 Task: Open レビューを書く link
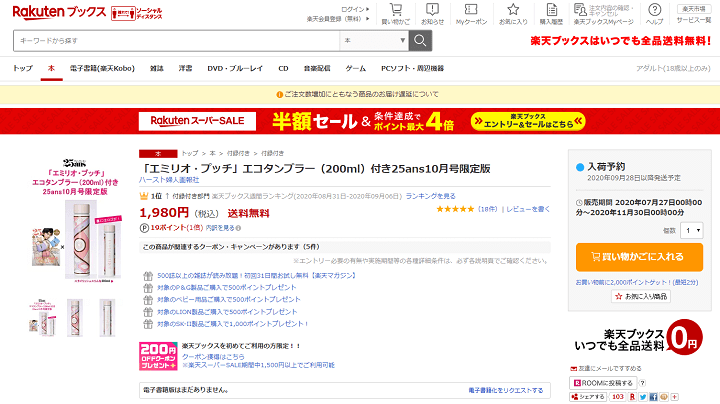pyautogui.click(x=528, y=209)
